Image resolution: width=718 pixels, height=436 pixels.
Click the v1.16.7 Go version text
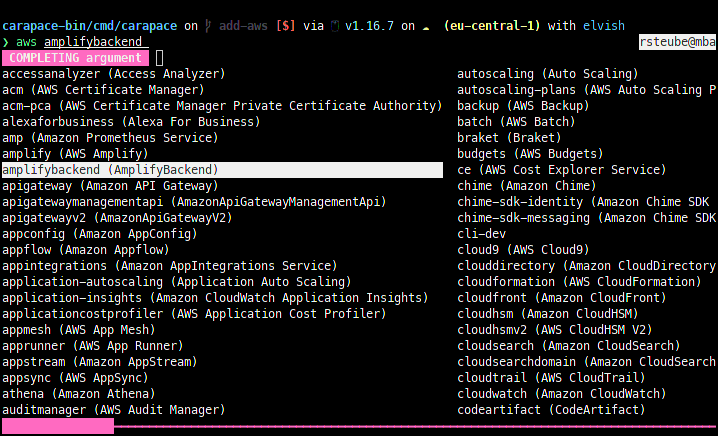click(x=369, y=26)
